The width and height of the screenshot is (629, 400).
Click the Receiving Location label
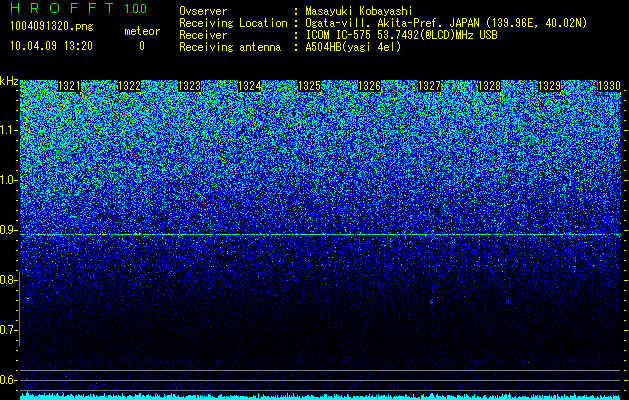point(233,23)
